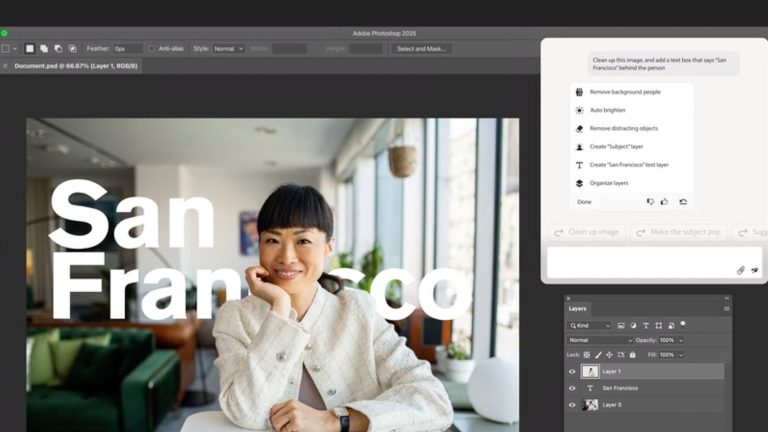
Task: Filter layers by pixel layers icon
Action: coord(621,326)
